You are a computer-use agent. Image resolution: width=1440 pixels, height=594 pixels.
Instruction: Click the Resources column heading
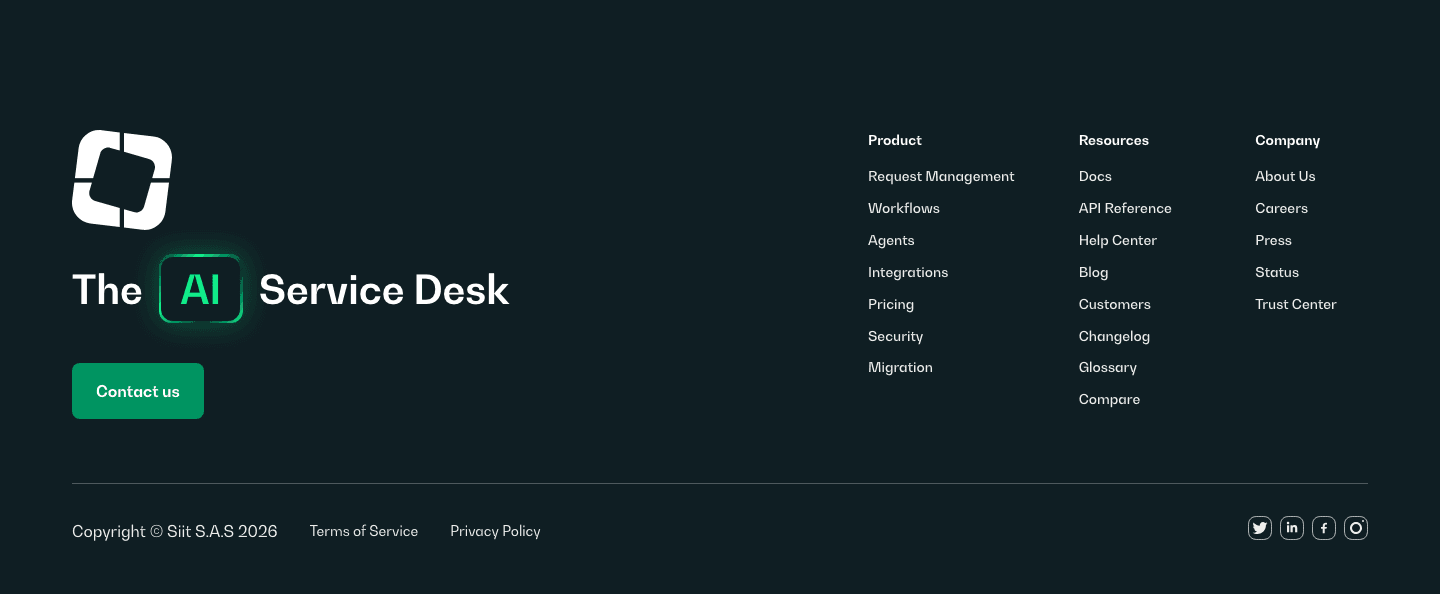1114,140
